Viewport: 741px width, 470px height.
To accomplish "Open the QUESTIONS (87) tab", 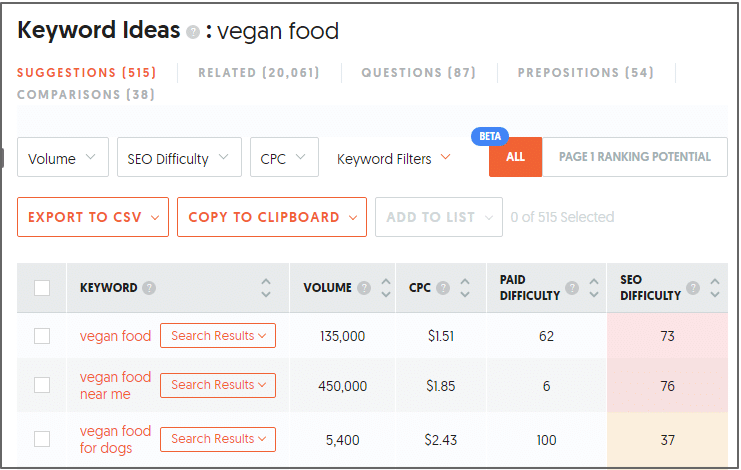I will (418, 73).
